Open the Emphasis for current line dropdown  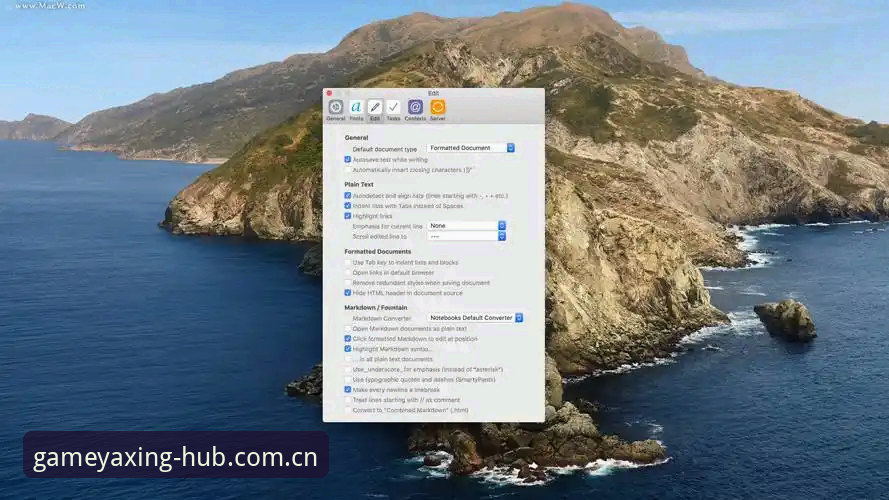coord(466,226)
